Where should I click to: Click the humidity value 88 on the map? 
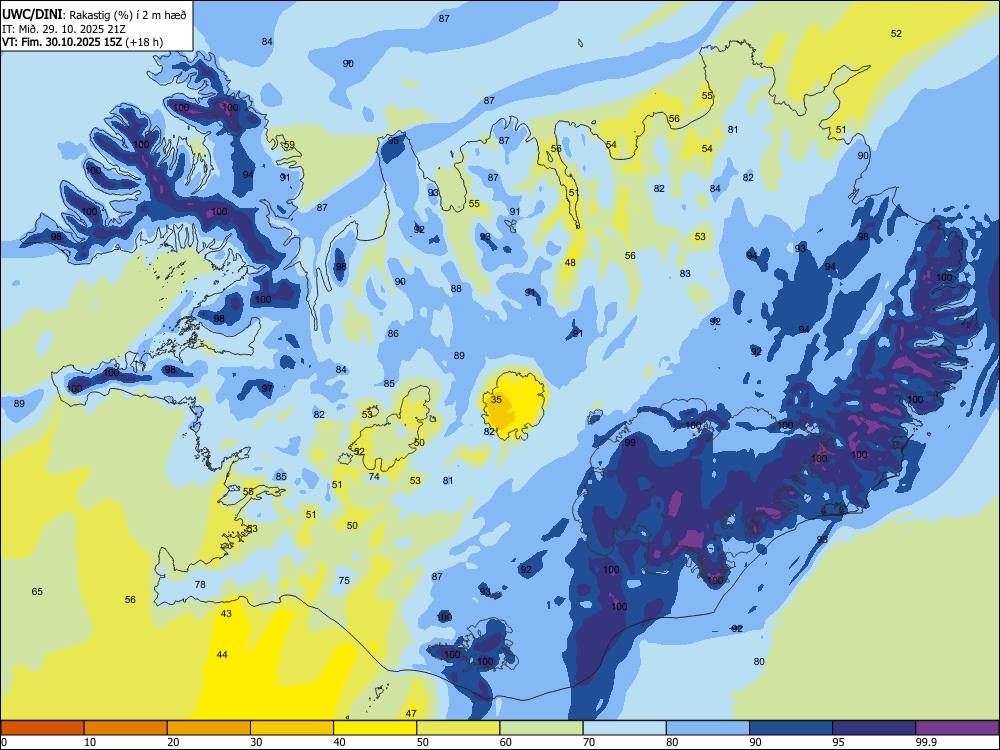coord(456,288)
